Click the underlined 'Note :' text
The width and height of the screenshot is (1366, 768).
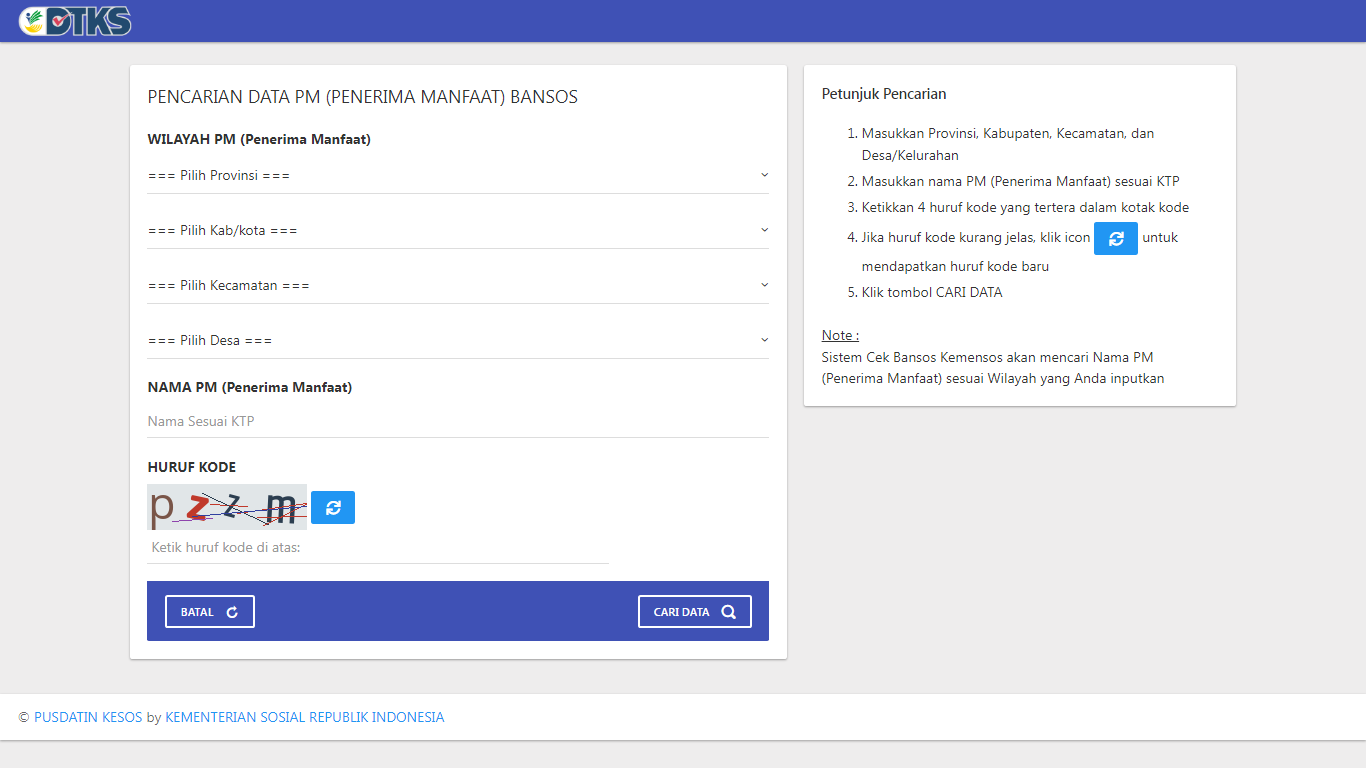click(840, 335)
